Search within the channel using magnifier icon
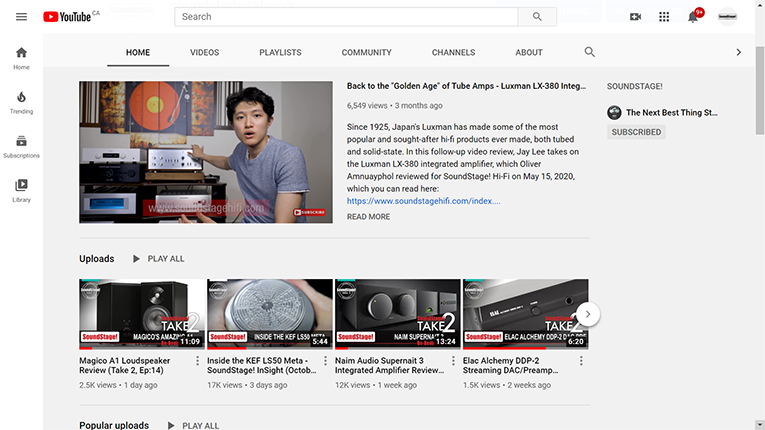765x430 pixels. (x=589, y=52)
